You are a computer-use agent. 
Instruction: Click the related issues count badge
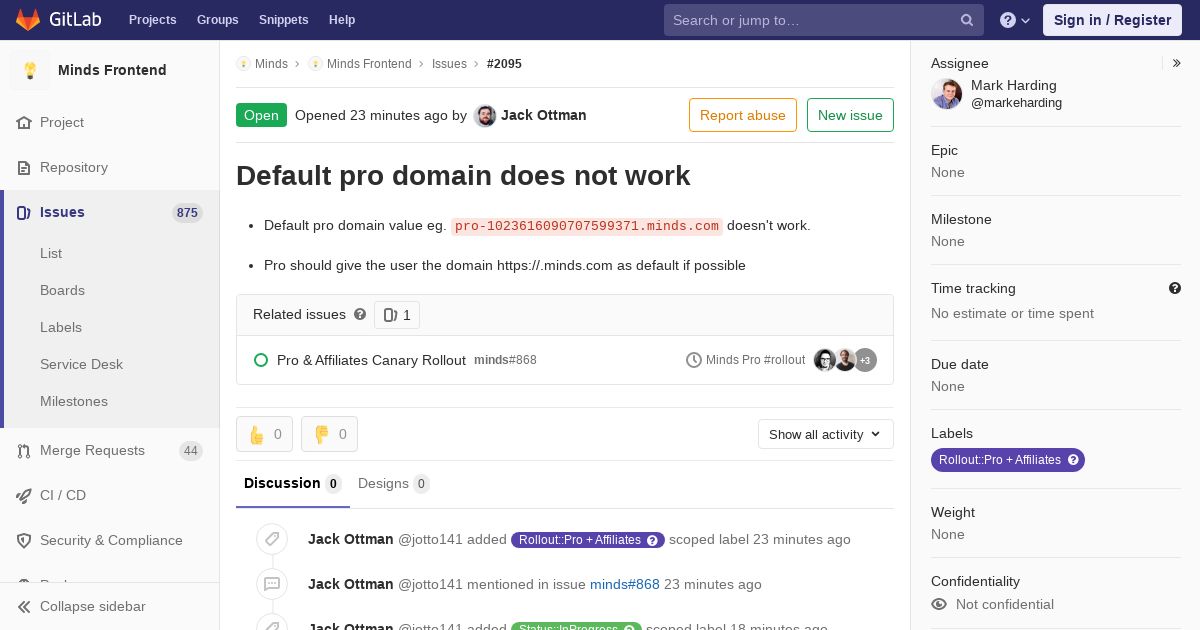tap(397, 315)
